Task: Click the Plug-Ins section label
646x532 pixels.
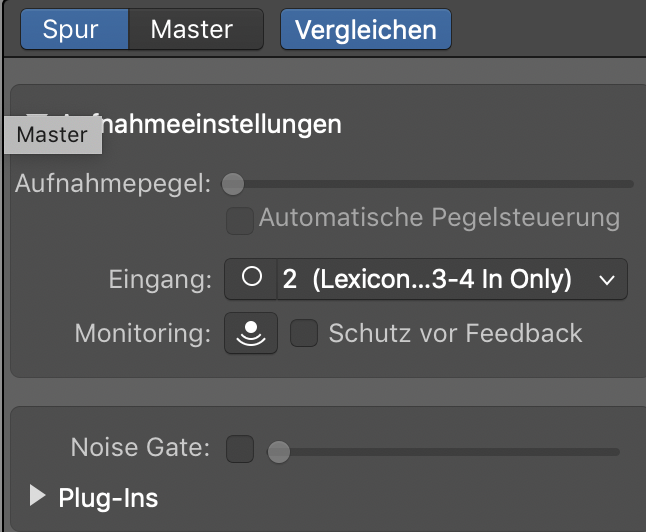Action: point(108,497)
